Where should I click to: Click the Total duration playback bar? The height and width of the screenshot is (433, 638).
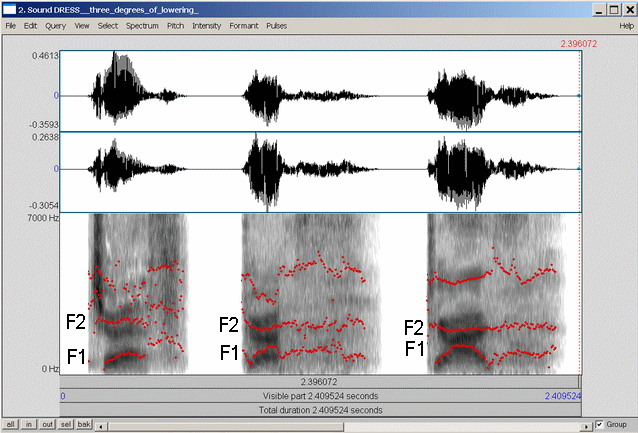tap(321, 410)
